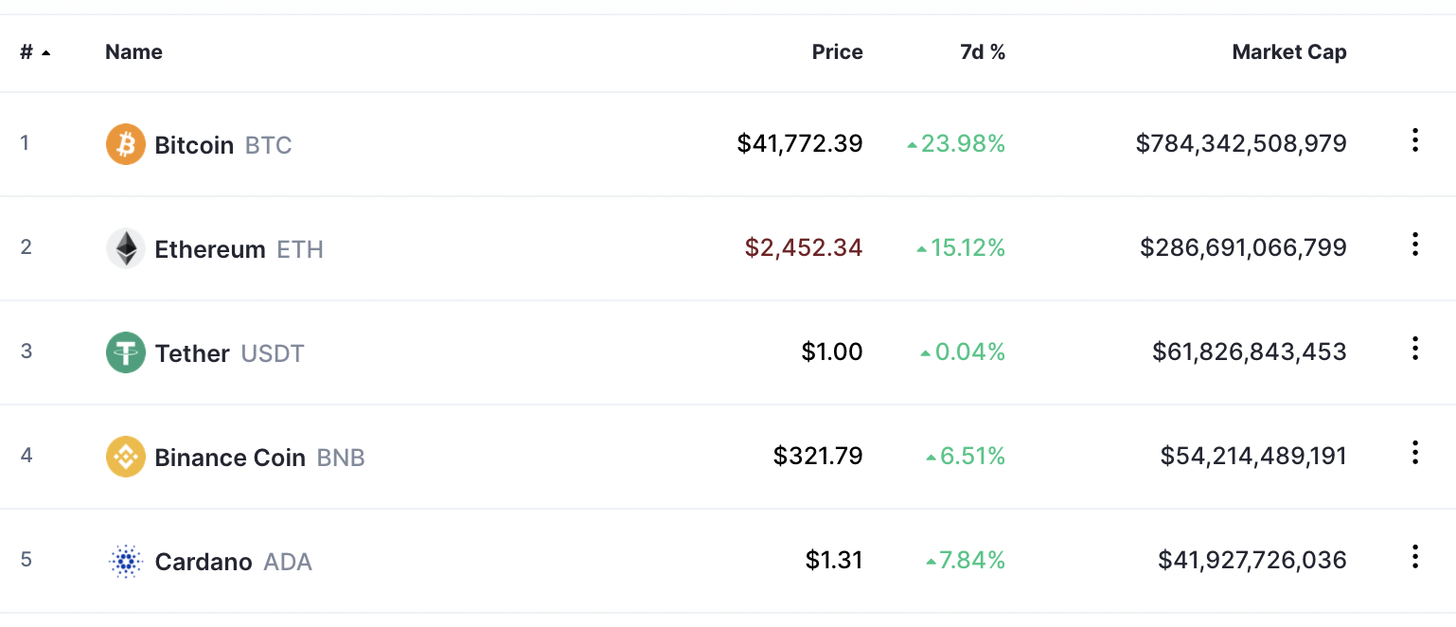Open the Ethereum row actions menu

pyautogui.click(x=1416, y=245)
